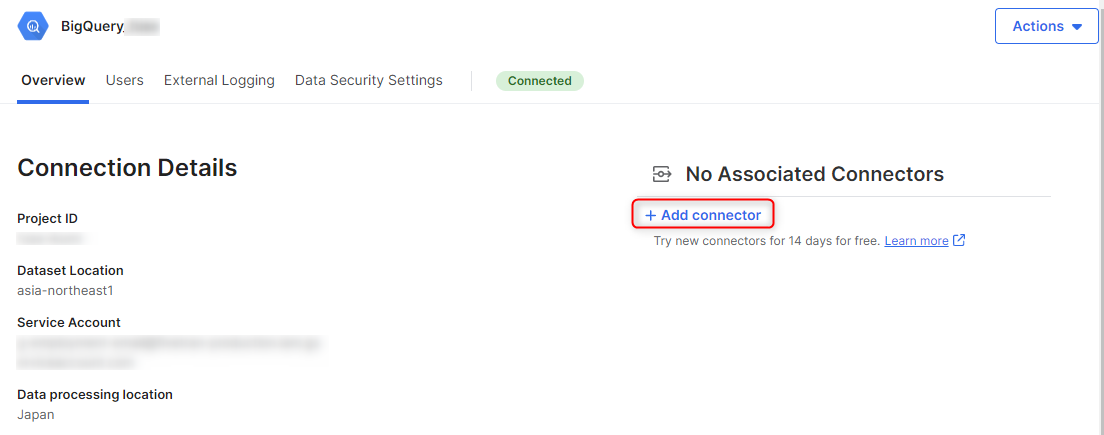Open the Users tab
The width and height of the screenshot is (1104, 435).
coord(125,80)
